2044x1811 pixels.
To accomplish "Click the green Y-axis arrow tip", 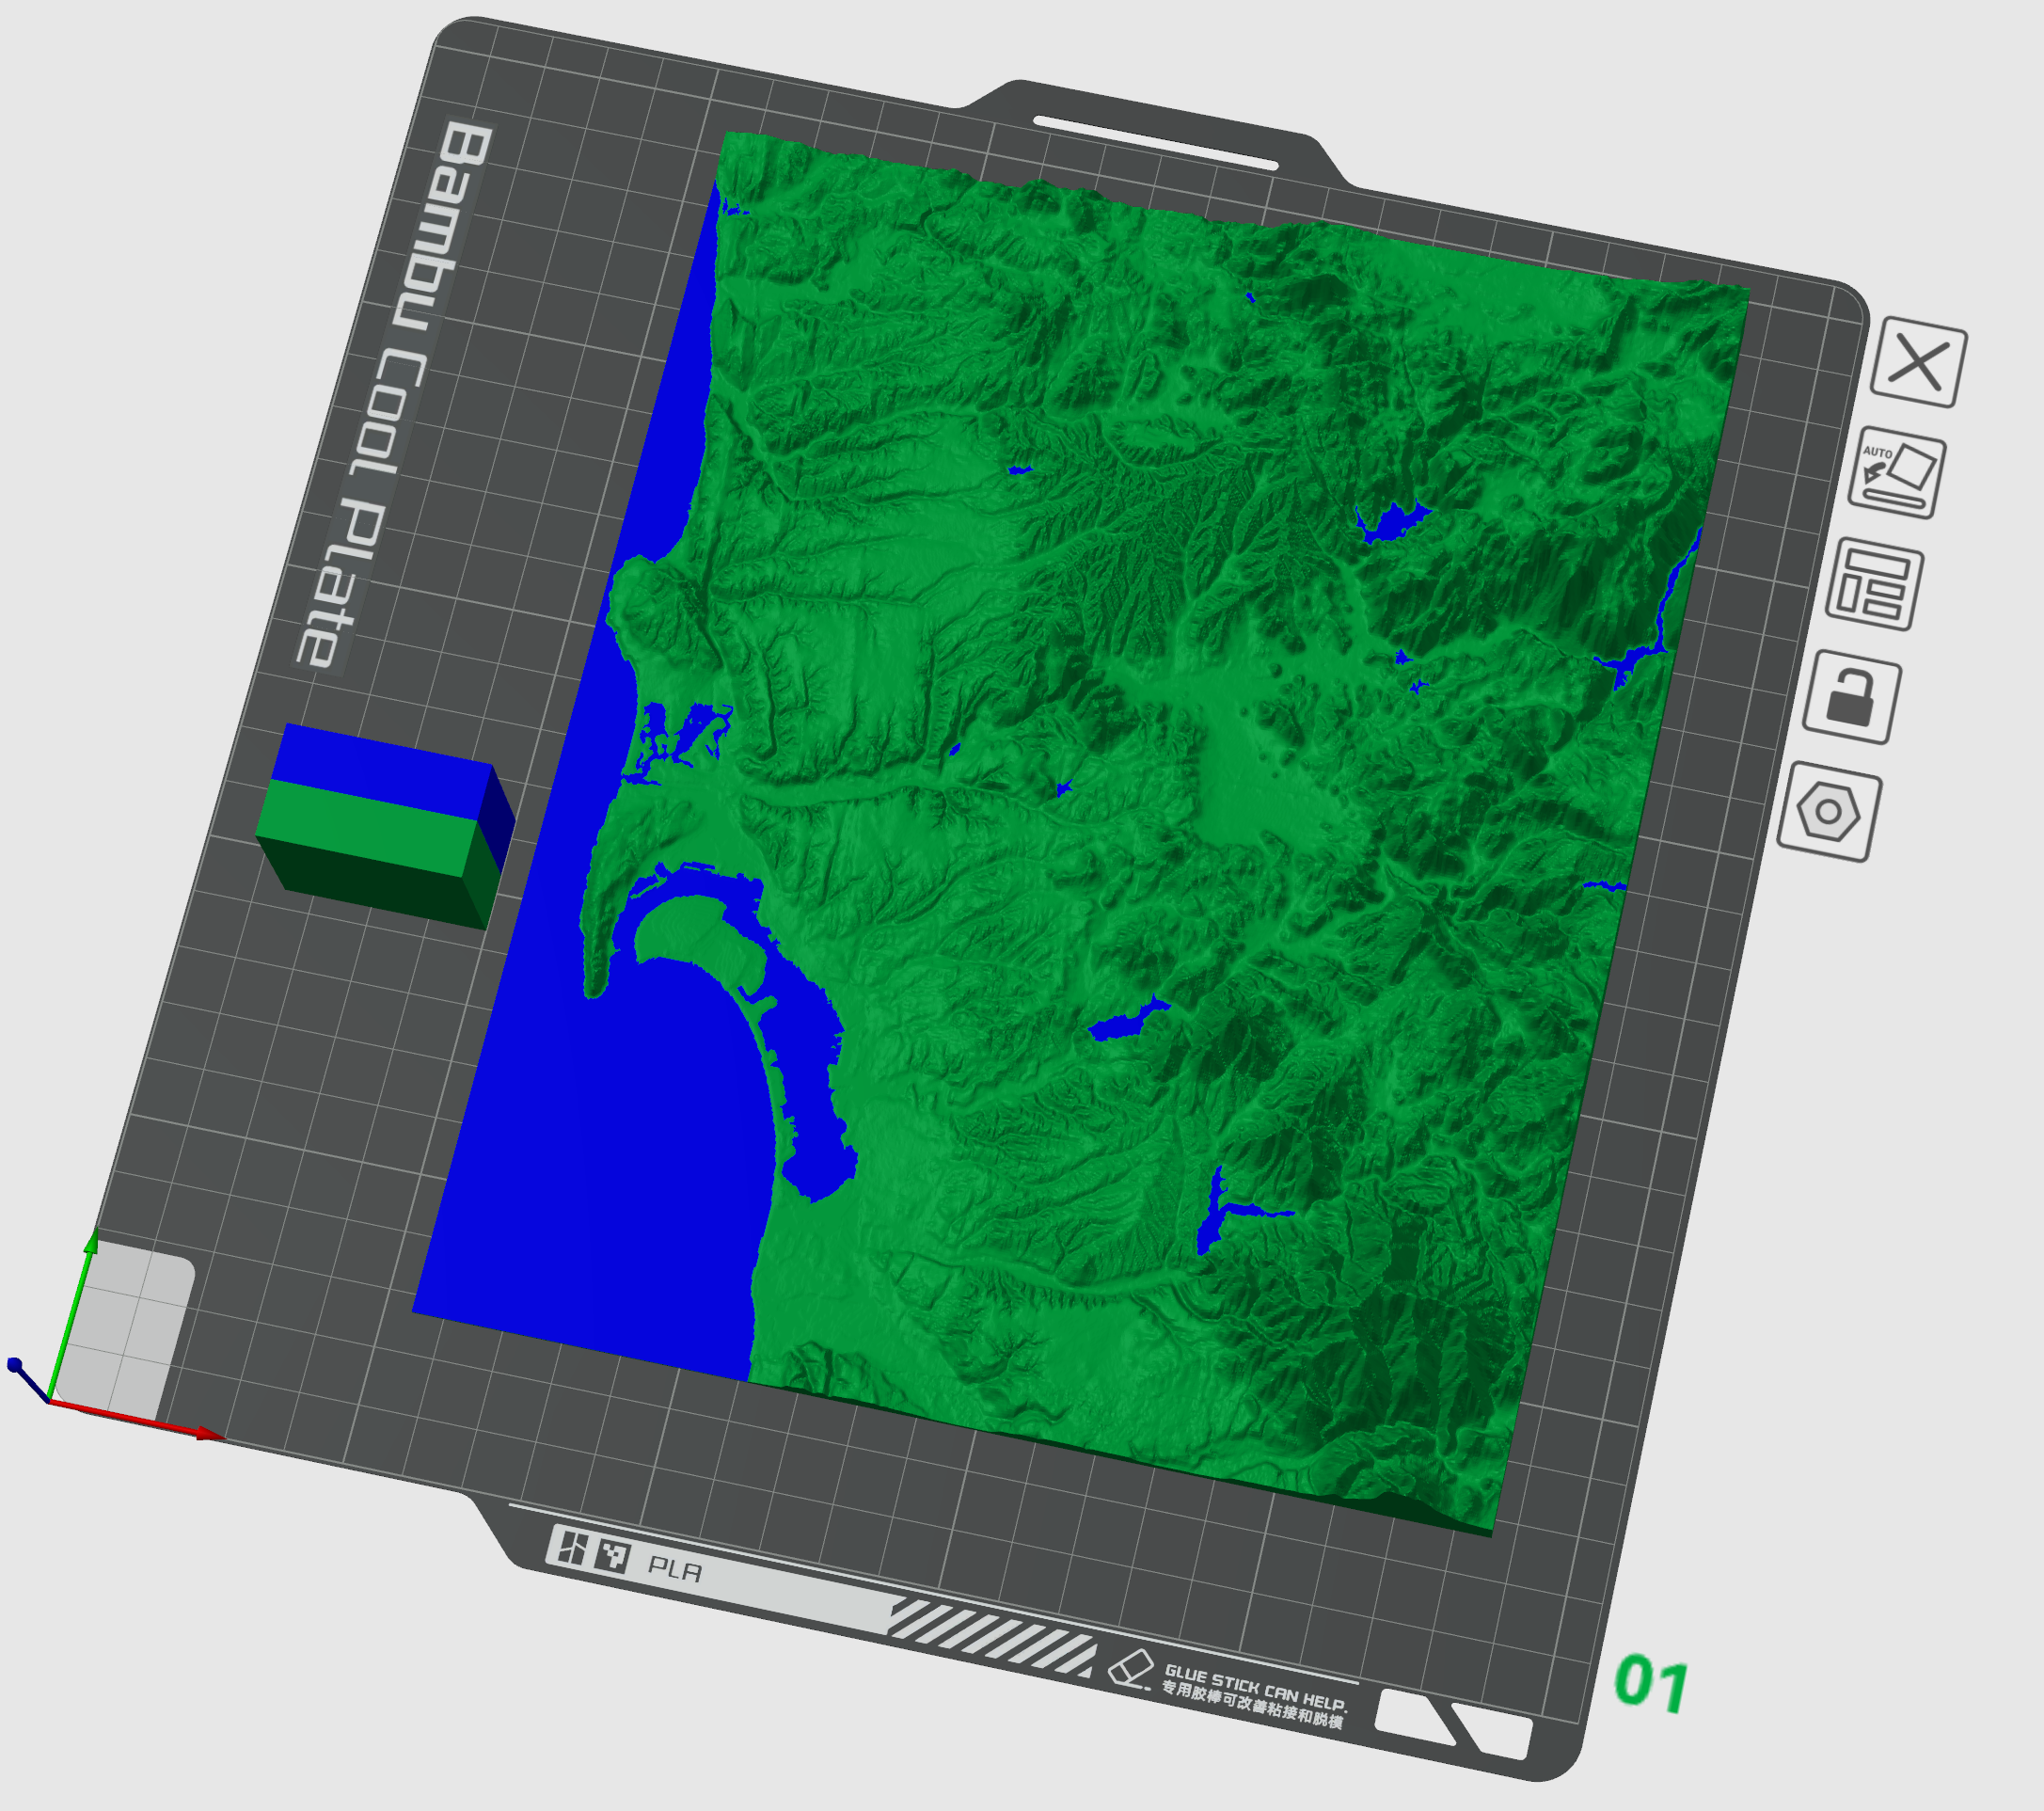I will point(90,1243).
